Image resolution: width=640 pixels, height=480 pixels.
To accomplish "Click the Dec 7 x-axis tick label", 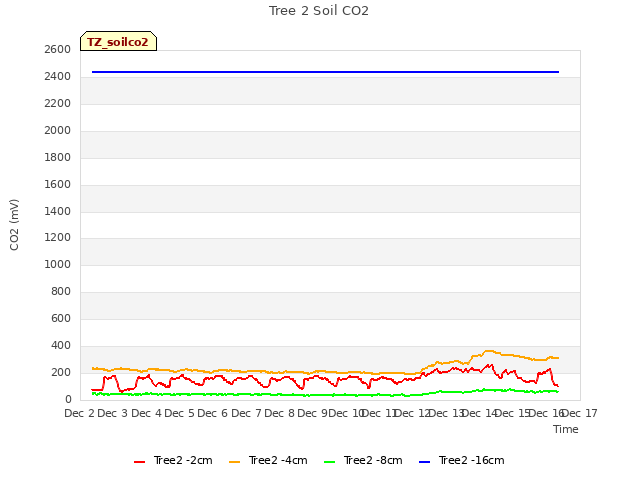I will [246, 413].
